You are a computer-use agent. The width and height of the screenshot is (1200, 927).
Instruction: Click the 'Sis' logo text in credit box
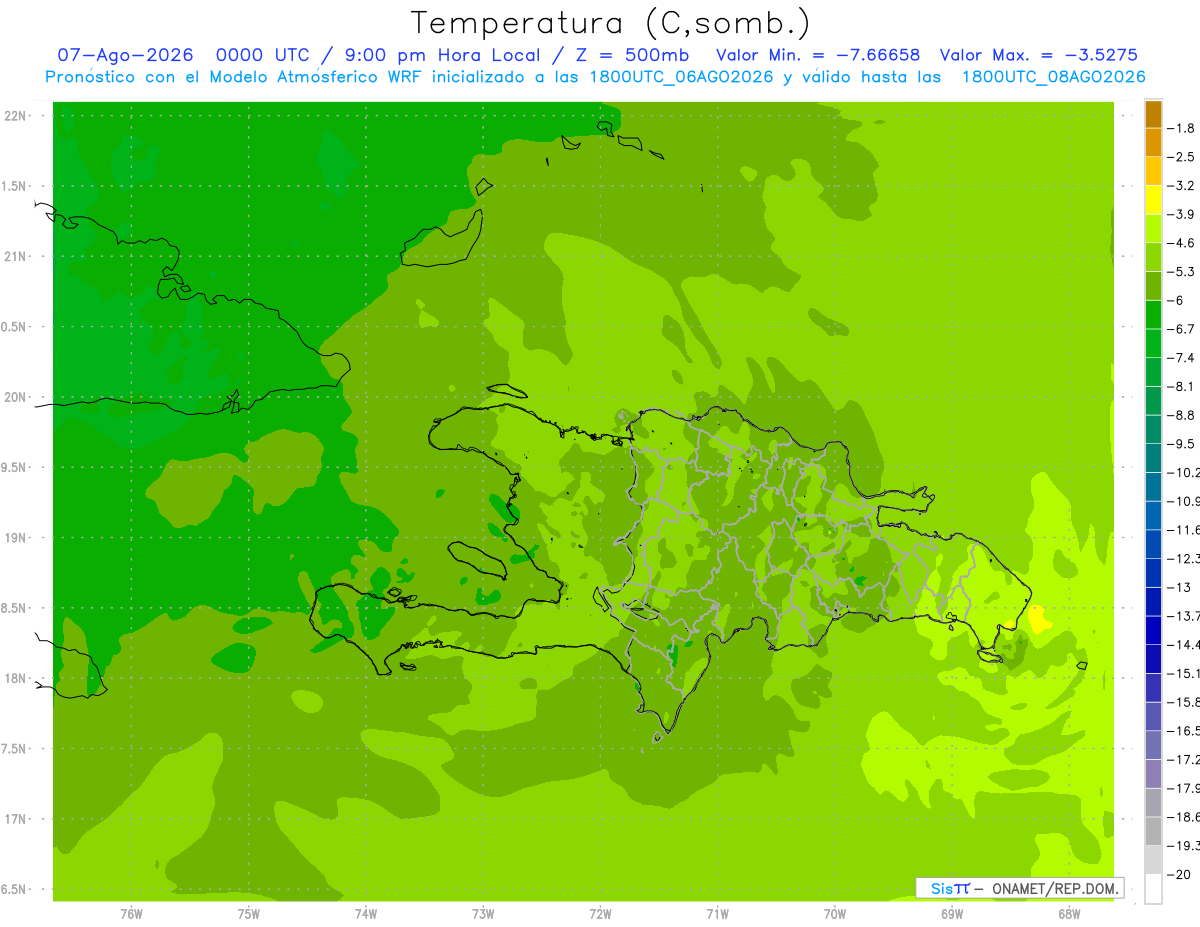pyautogui.click(x=941, y=888)
